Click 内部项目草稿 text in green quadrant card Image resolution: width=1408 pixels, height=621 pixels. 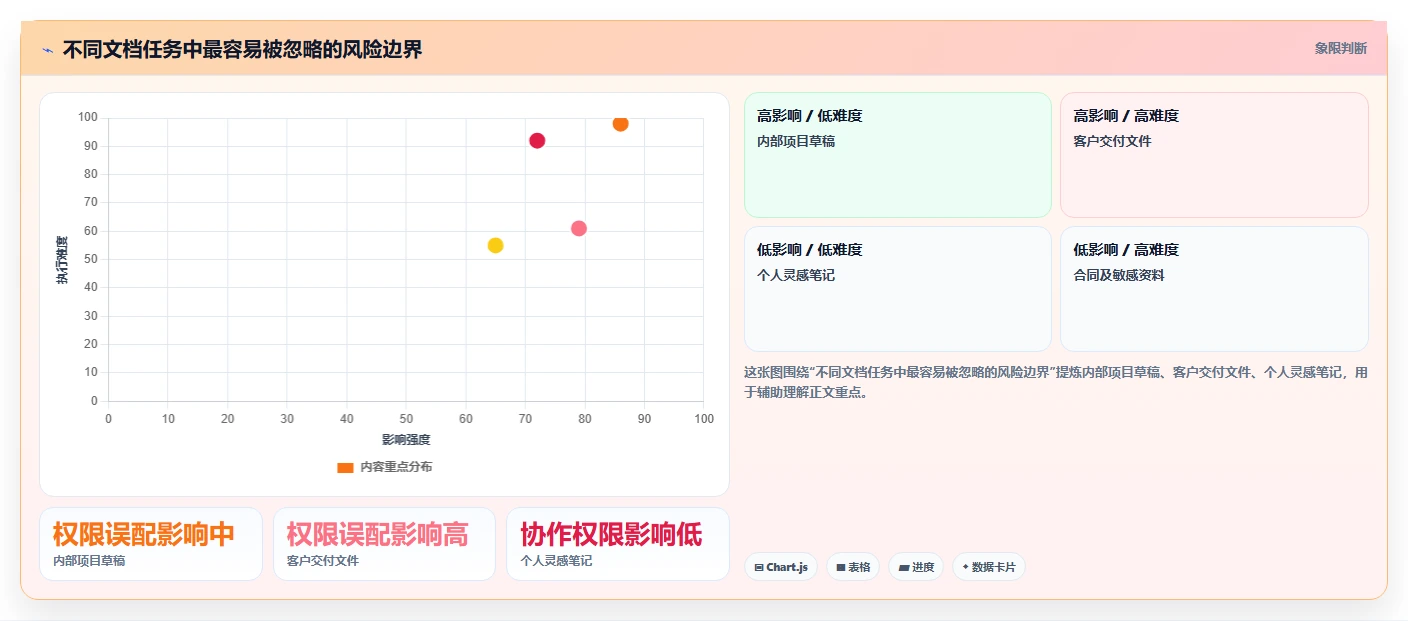tap(796, 141)
